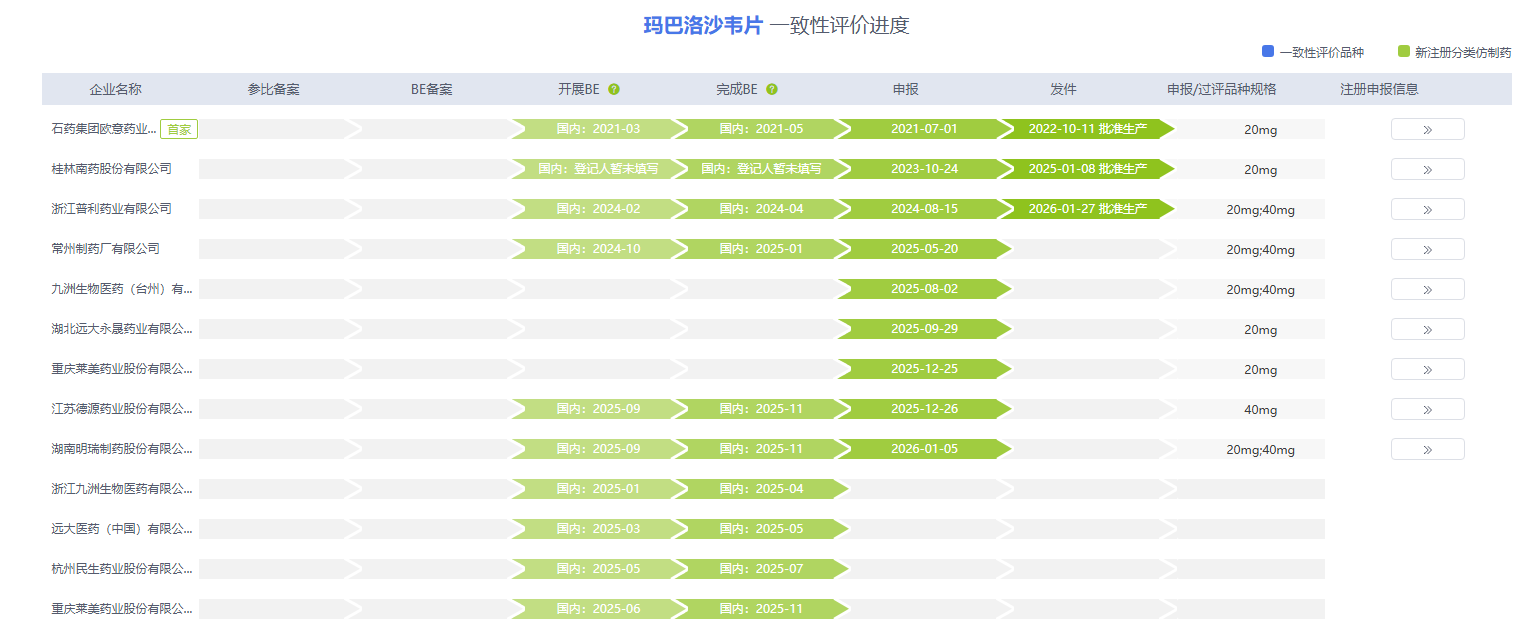Expand registration info for 江苏德源药业 row
Image resolution: width=1533 pixels, height=636 pixels.
(x=1427, y=409)
